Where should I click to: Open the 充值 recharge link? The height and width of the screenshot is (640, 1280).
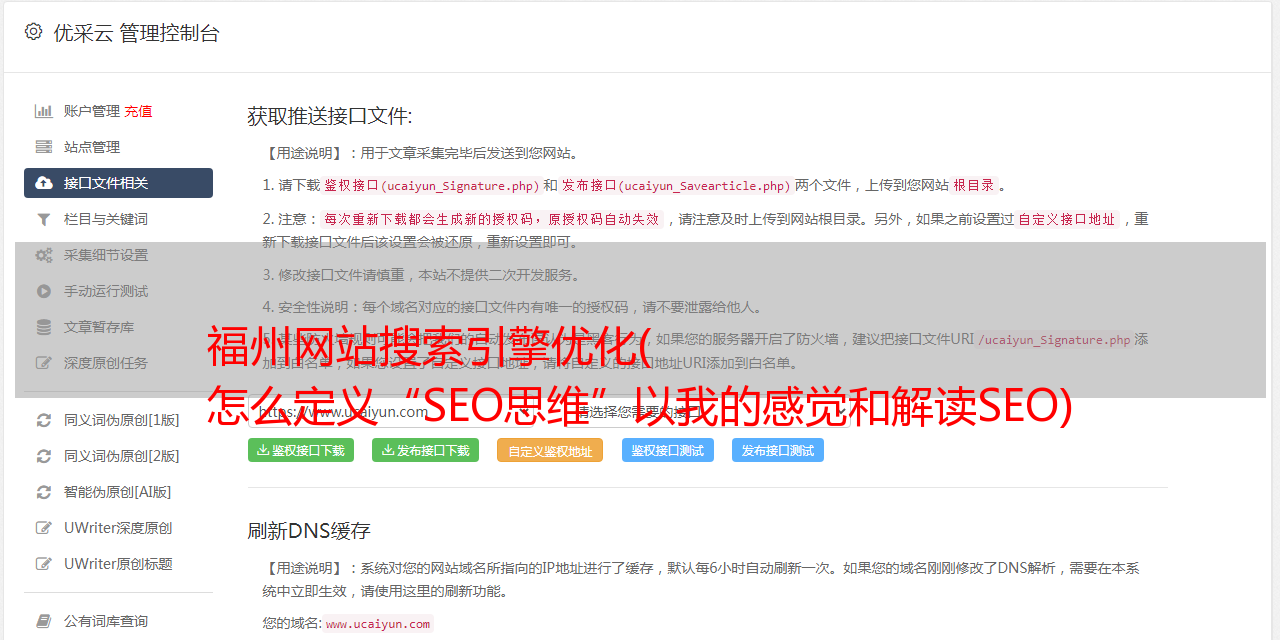138,111
